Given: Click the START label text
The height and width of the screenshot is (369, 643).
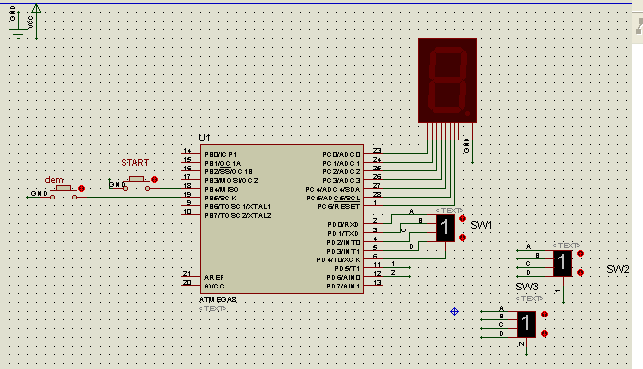Looking at the screenshot, I should click(x=135, y=163).
